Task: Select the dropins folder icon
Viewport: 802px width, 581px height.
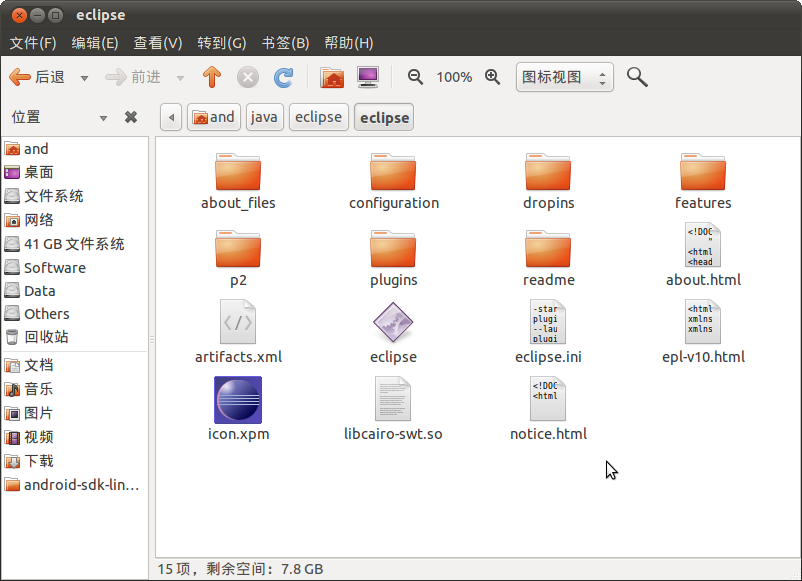Action: (548, 172)
